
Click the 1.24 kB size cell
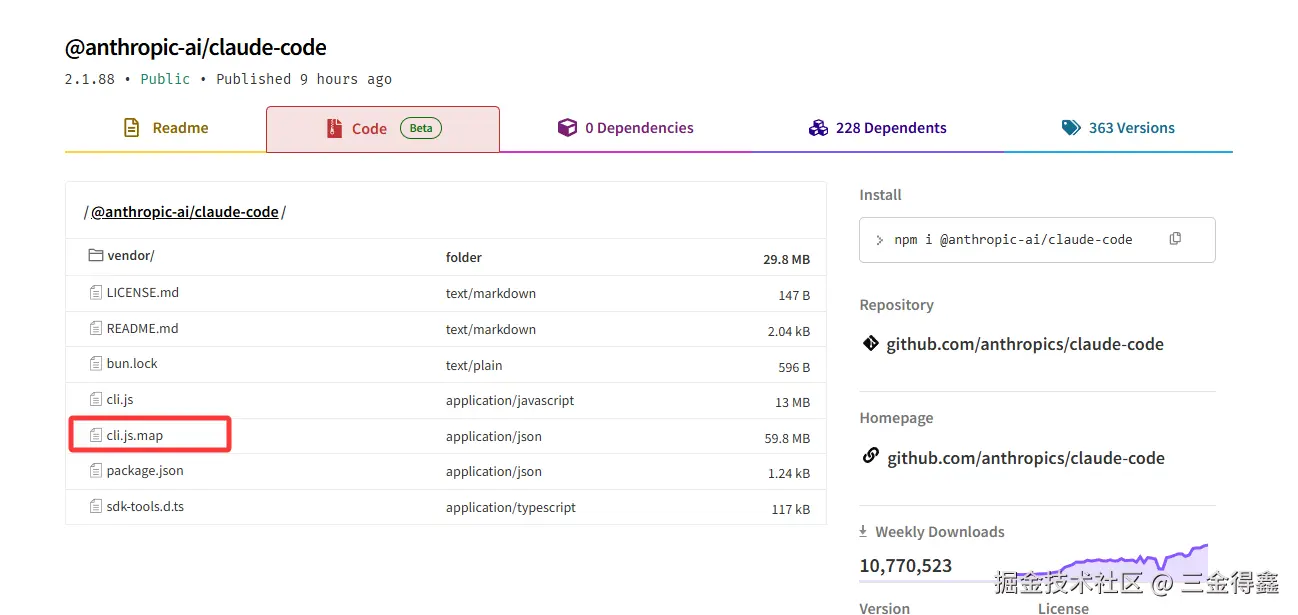click(x=789, y=473)
